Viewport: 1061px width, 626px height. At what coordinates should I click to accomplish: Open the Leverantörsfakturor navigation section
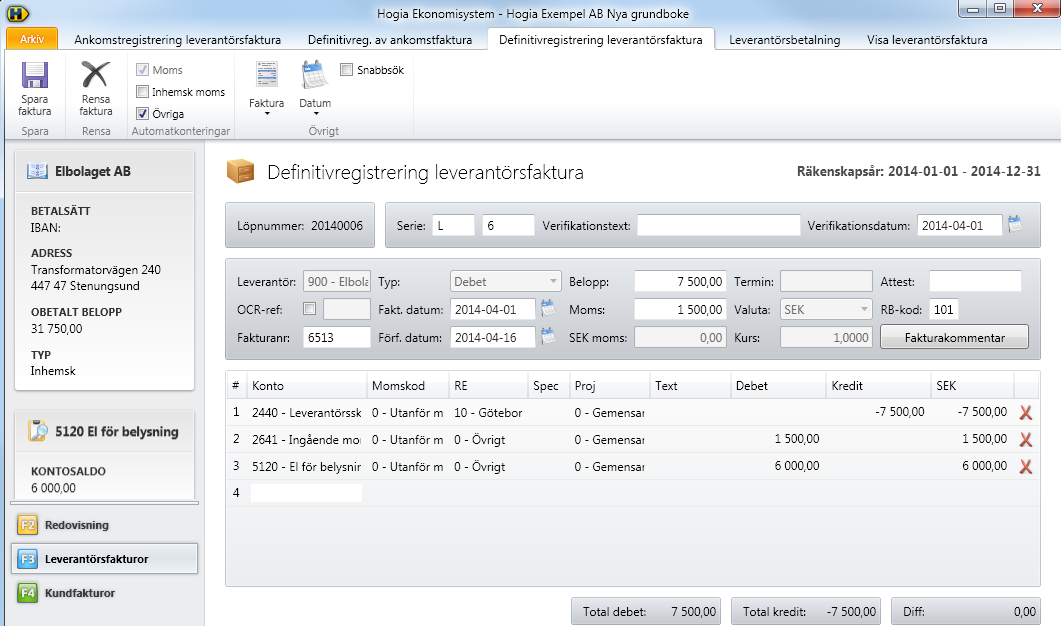pyautogui.click(x=104, y=559)
